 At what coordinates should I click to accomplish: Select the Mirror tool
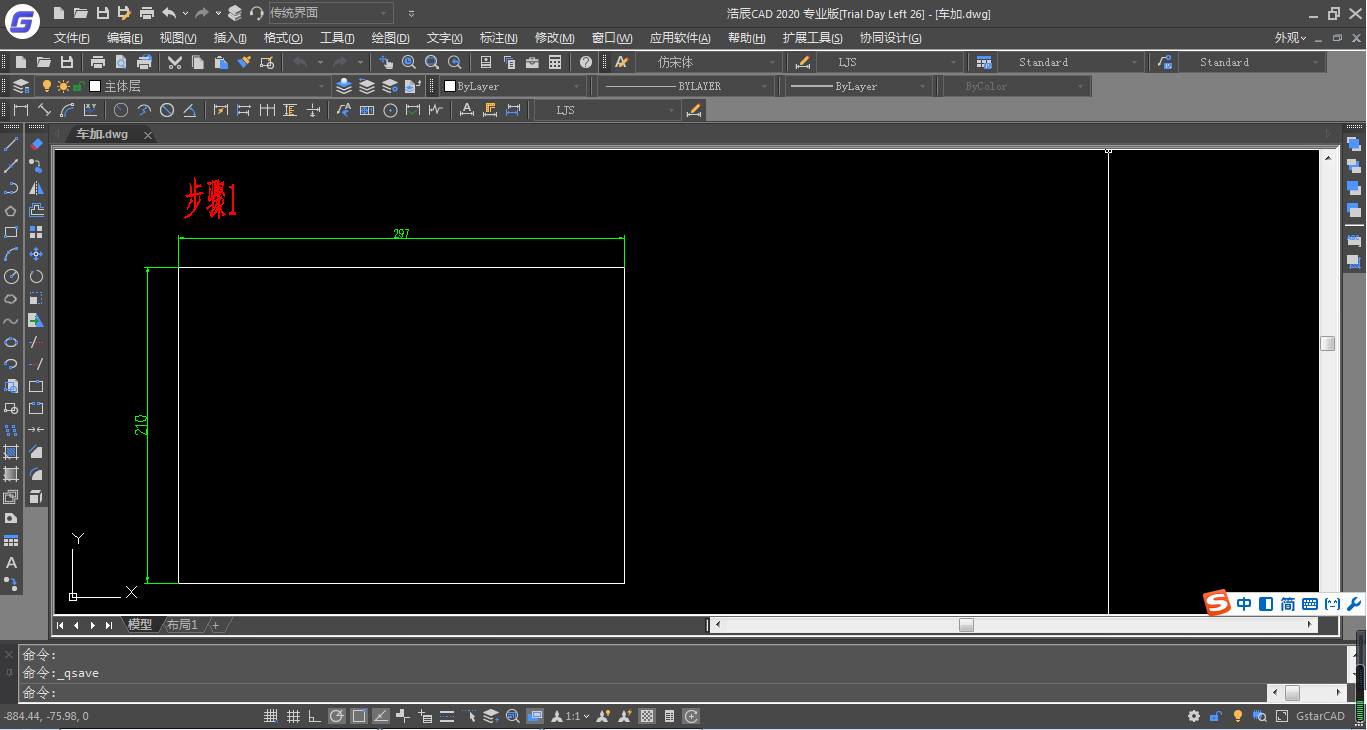pos(36,188)
